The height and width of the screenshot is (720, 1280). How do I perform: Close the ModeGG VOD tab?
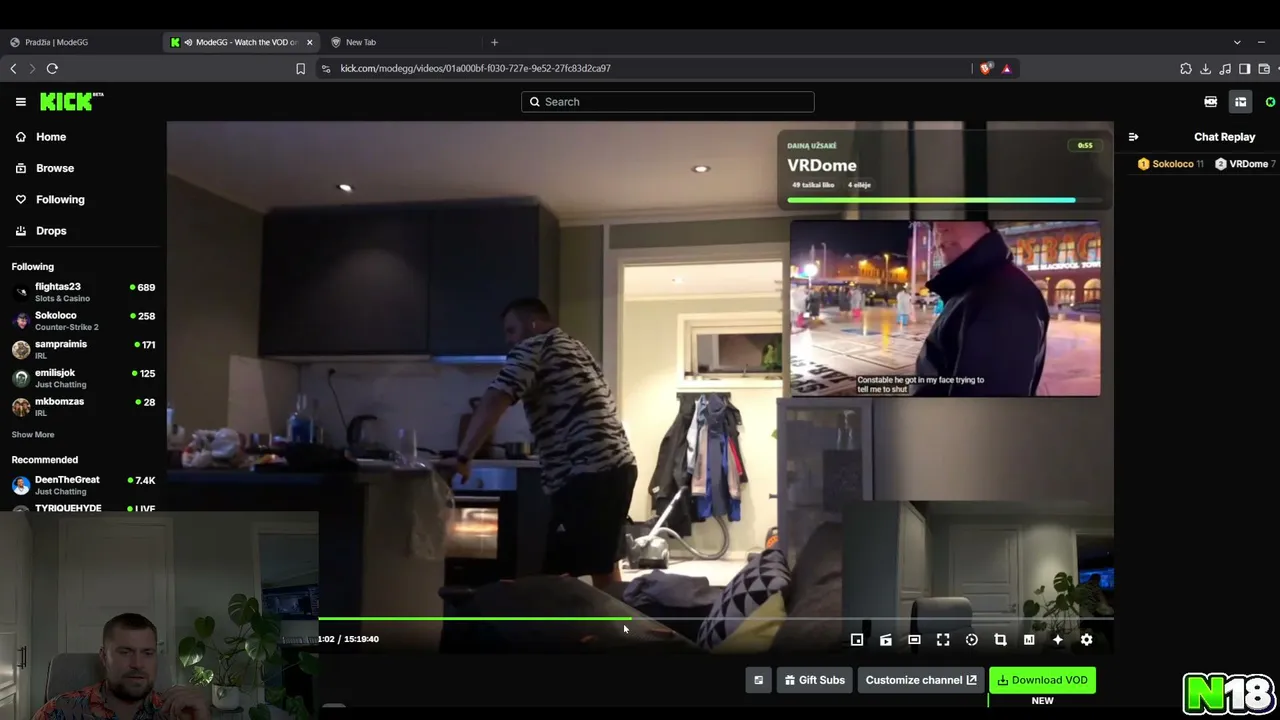309,42
